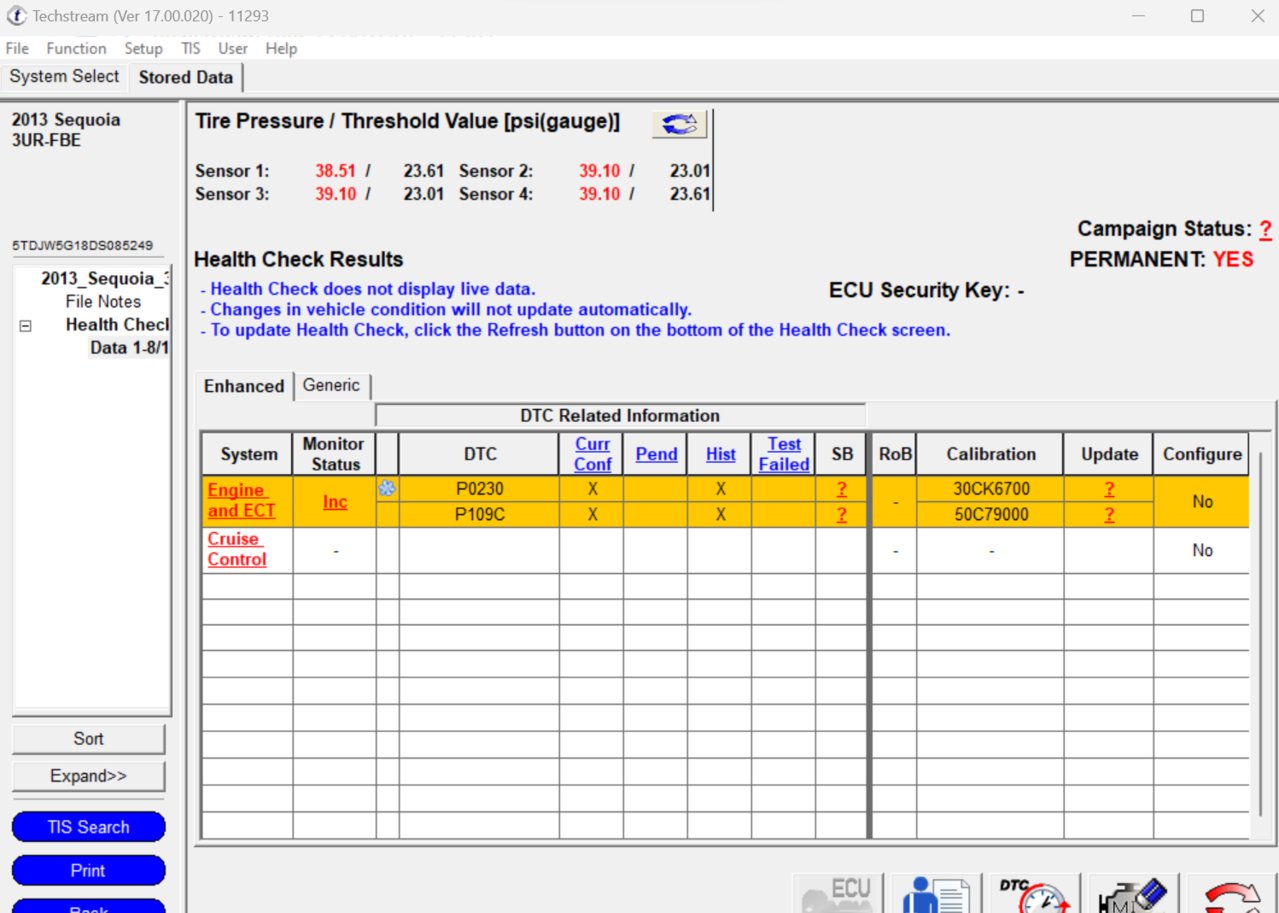Click the Test Failed column header link
Image resolution: width=1279 pixels, height=913 pixels.
pyautogui.click(x=784, y=454)
